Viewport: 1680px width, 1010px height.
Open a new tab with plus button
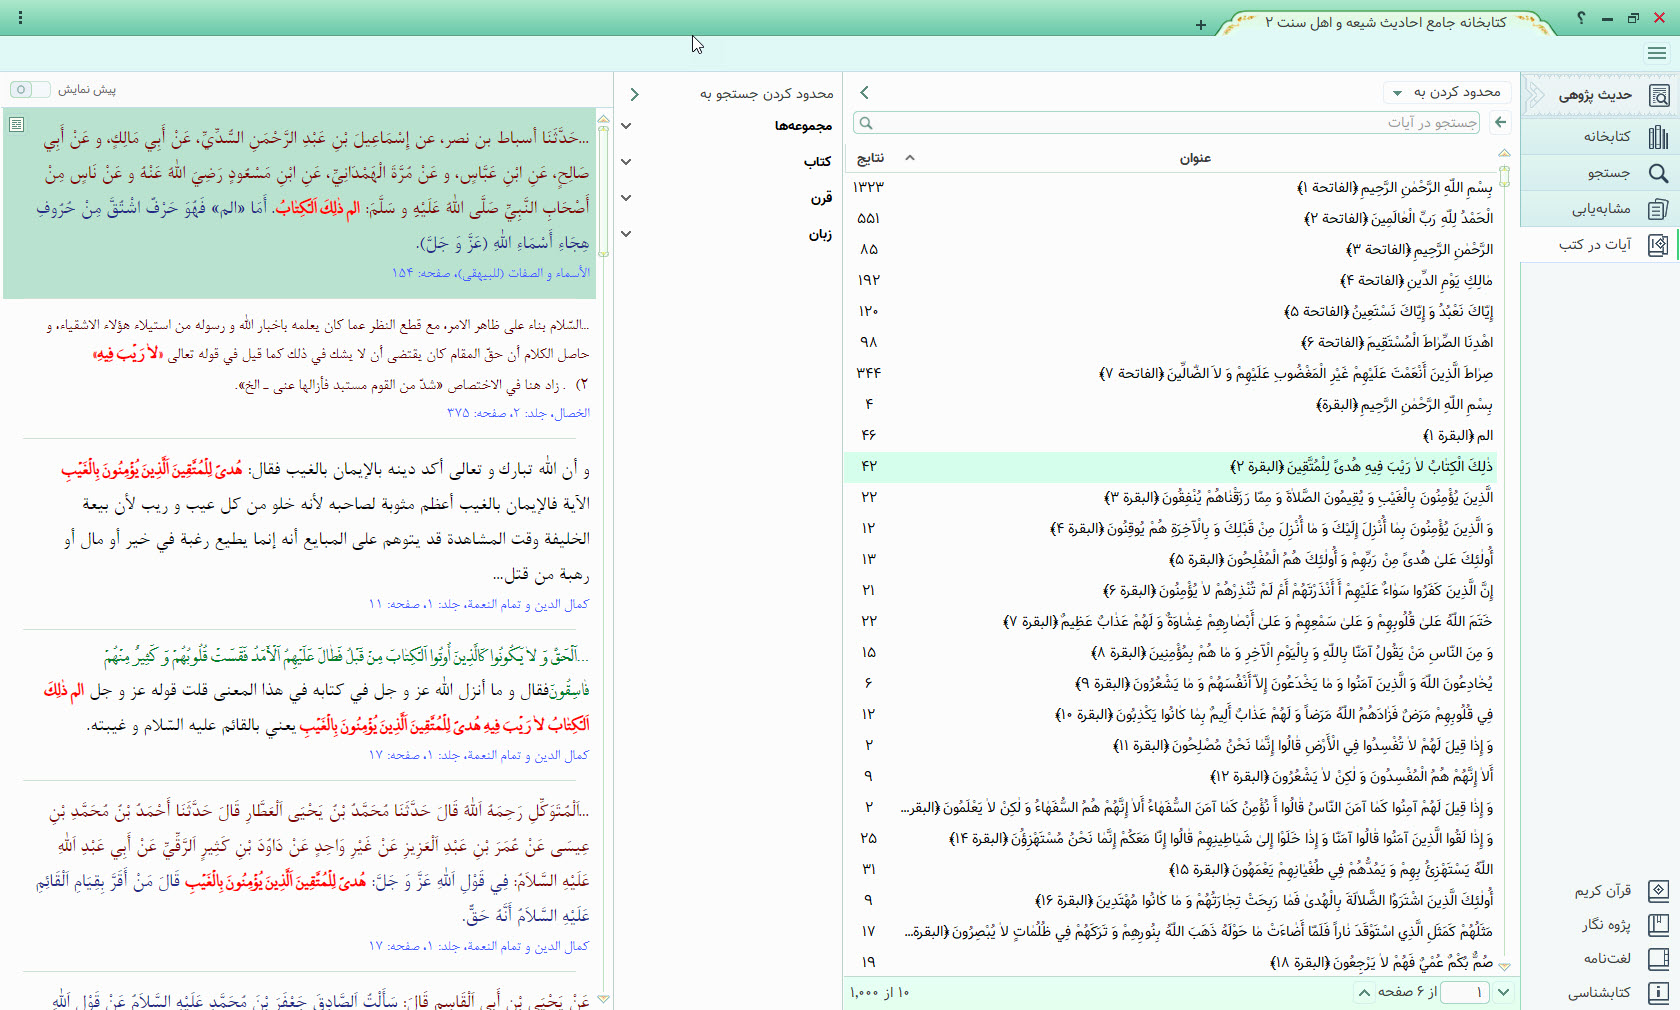coord(1200,25)
